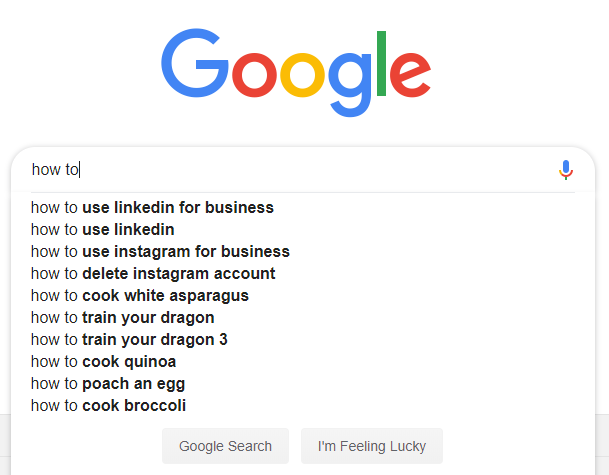Image resolution: width=609 pixels, height=475 pixels.
Task: Choose the 'how to cook quinoa' suggestion
Action: point(104,362)
